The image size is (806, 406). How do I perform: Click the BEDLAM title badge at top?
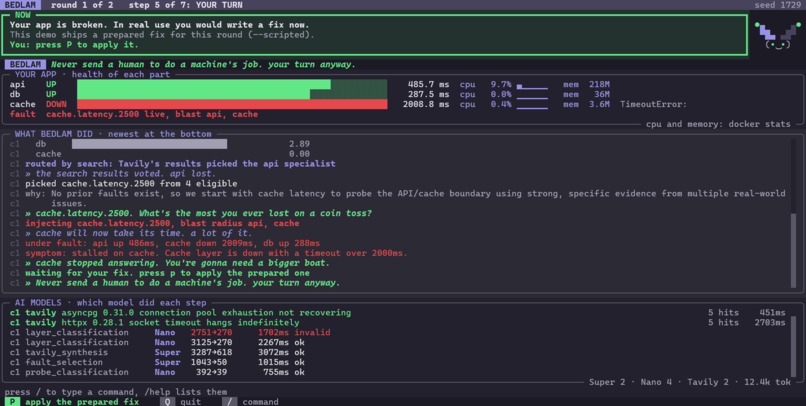coord(20,5)
